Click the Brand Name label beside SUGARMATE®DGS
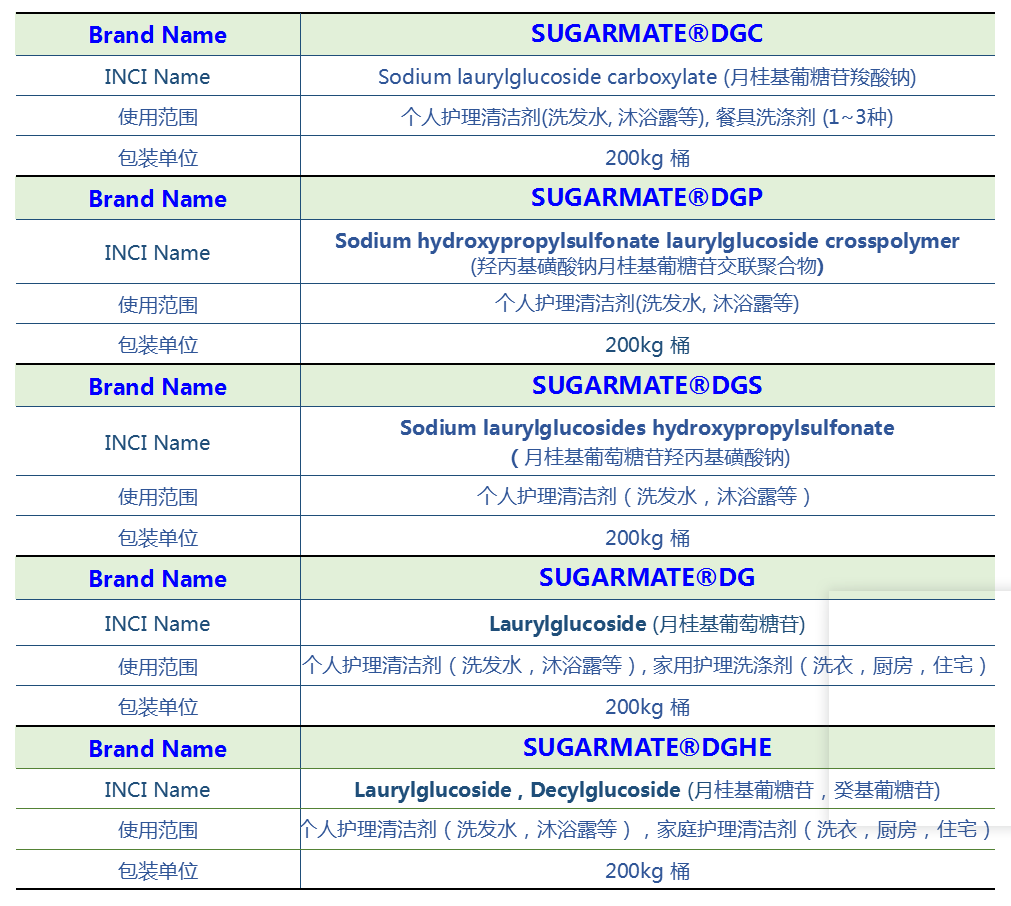This screenshot has width=1011, height=906. click(157, 387)
